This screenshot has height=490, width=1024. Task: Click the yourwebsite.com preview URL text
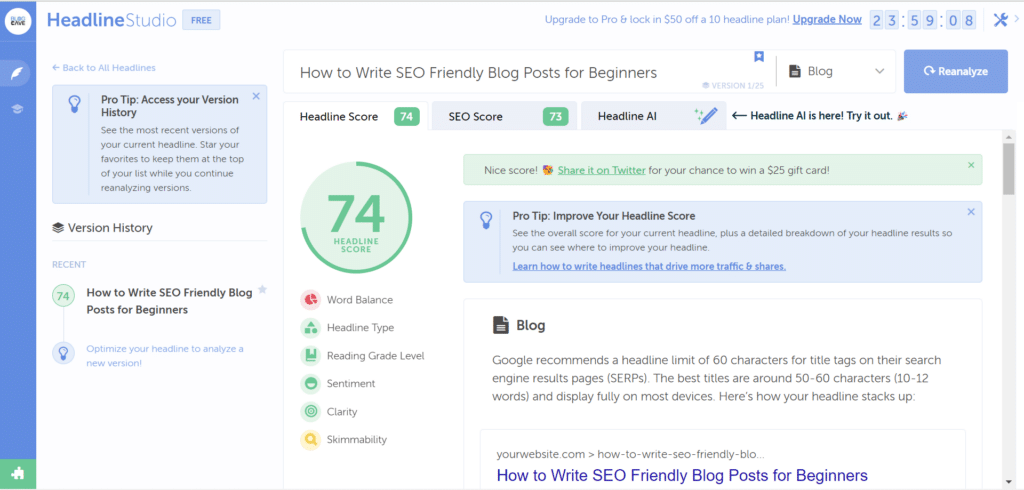coord(630,454)
